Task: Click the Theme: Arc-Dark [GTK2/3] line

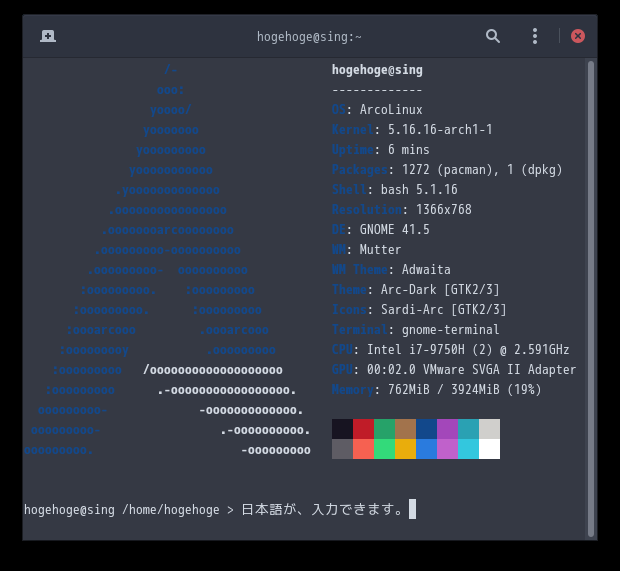Action: [416, 289]
